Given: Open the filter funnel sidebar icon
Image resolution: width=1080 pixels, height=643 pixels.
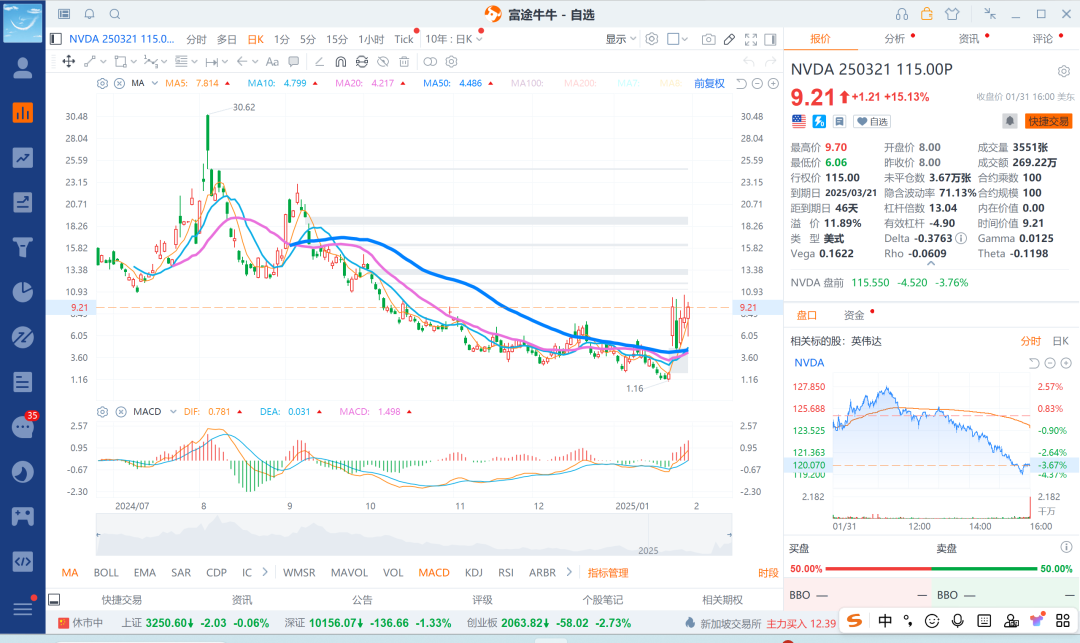Looking at the screenshot, I should [23, 247].
